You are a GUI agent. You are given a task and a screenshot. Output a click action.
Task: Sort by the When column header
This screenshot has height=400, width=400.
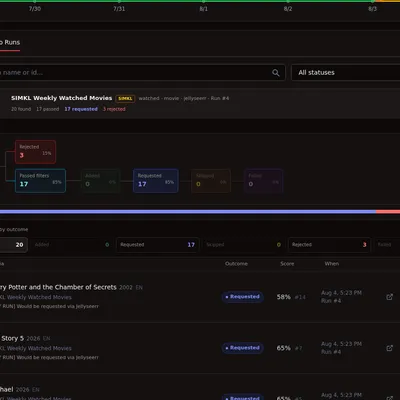pyautogui.click(x=332, y=264)
